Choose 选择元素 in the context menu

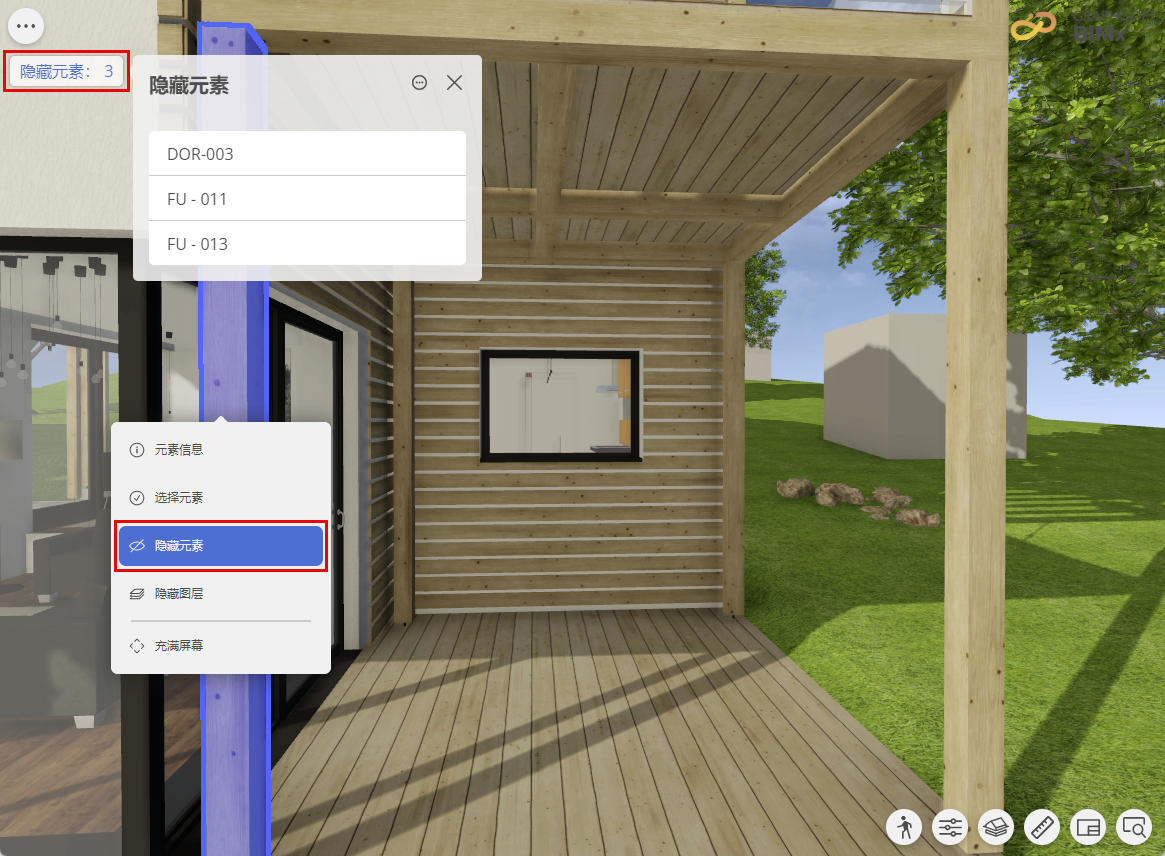pyautogui.click(x=221, y=498)
